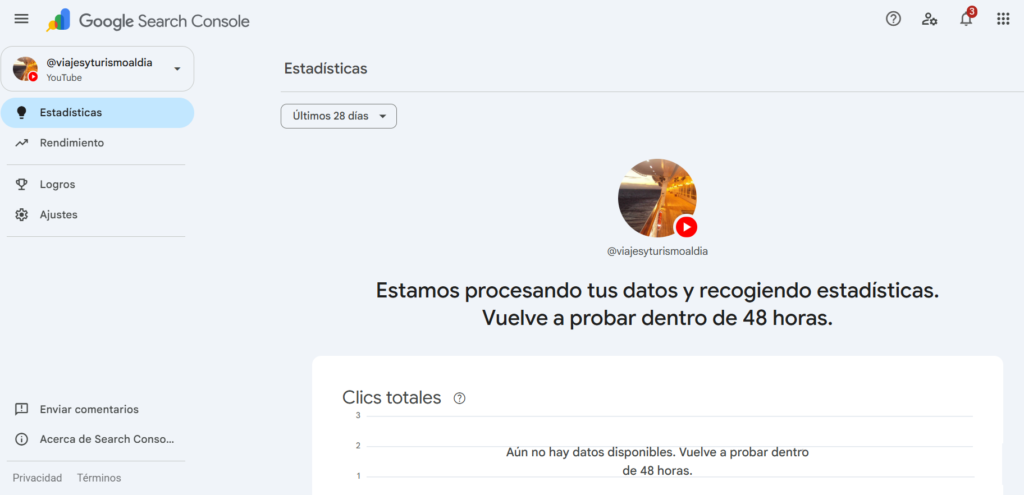Click the Google Search Console logo
This screenshot has height=495, width=1024.
(x=148, y=21)
